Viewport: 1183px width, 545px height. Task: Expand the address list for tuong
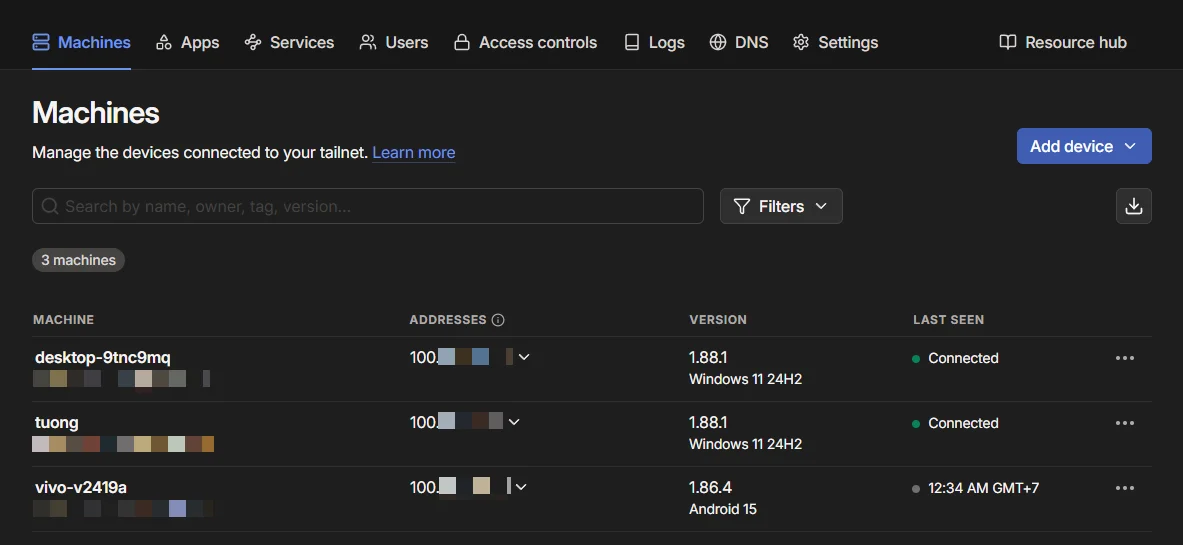pos(514,422)
